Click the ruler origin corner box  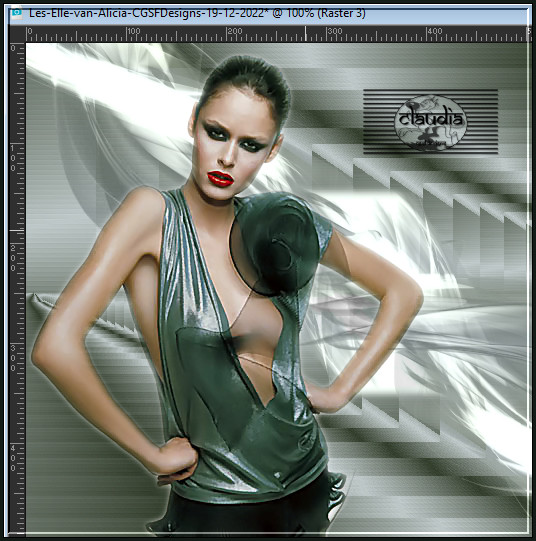tap(17, 34)
